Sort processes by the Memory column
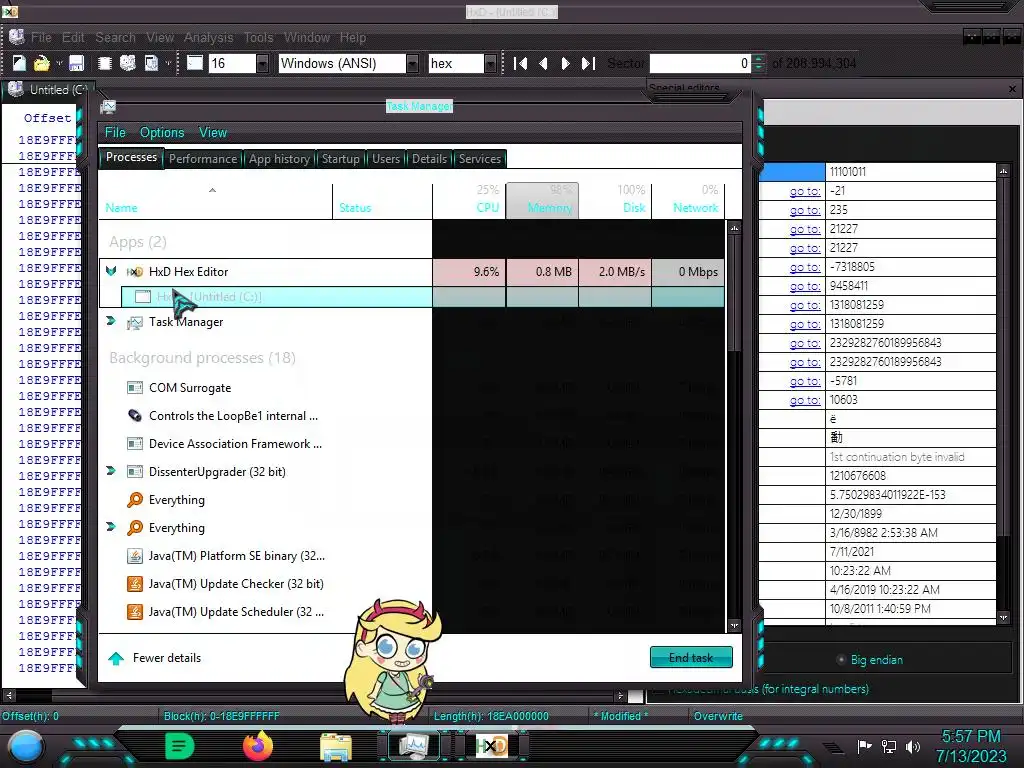This screenshot has width=1024, height=768. (543, 200)
